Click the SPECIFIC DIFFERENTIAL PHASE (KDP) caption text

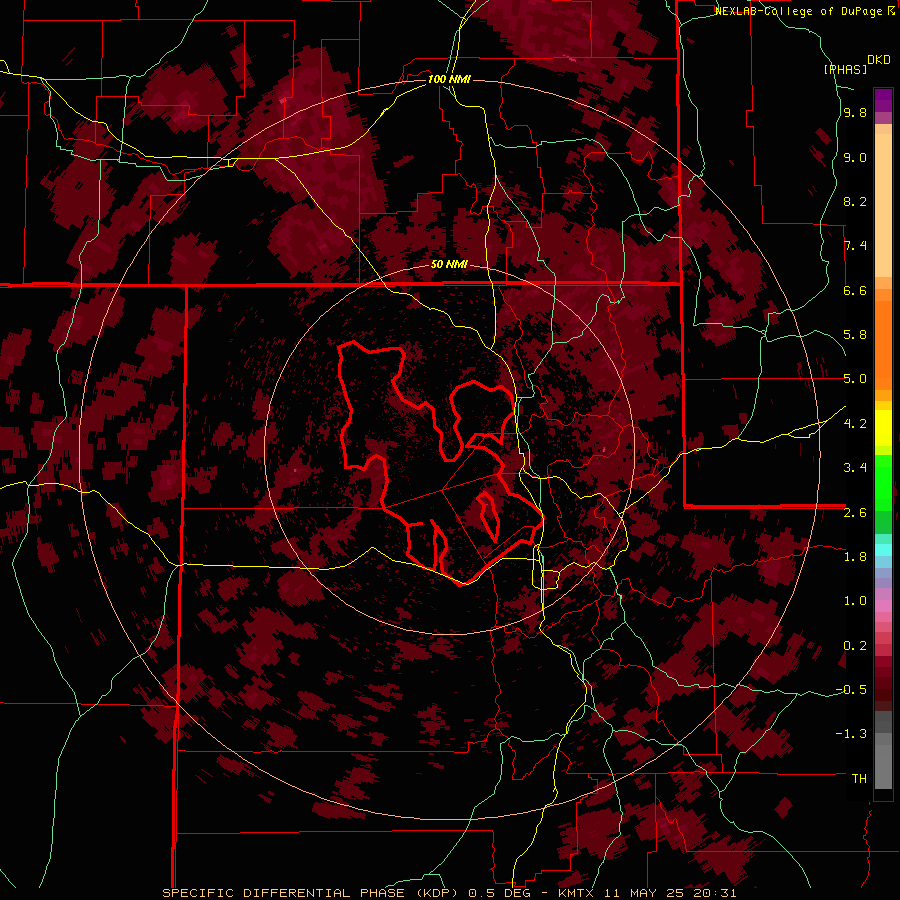[311, 893]
